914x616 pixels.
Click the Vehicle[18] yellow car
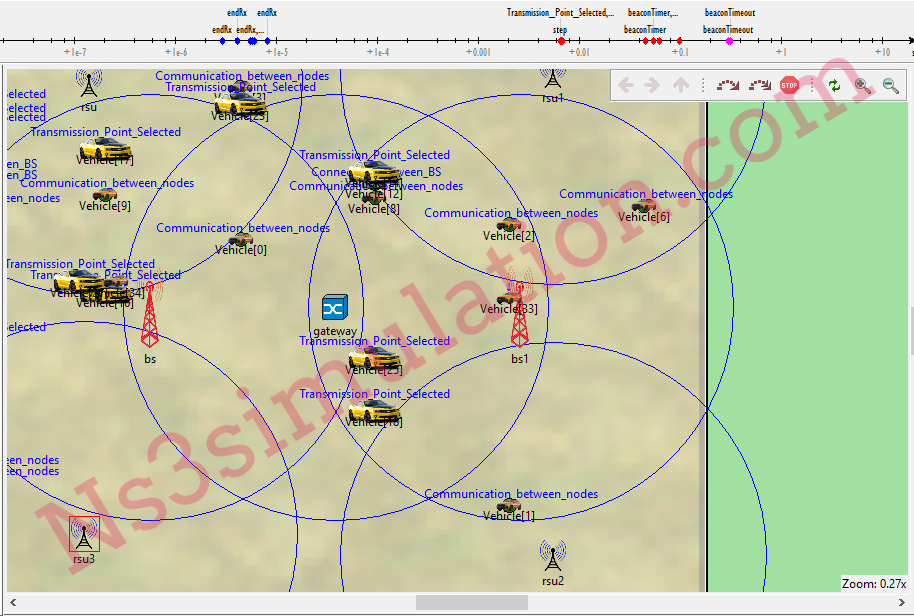pyautogui.click(x=374, y=411)
